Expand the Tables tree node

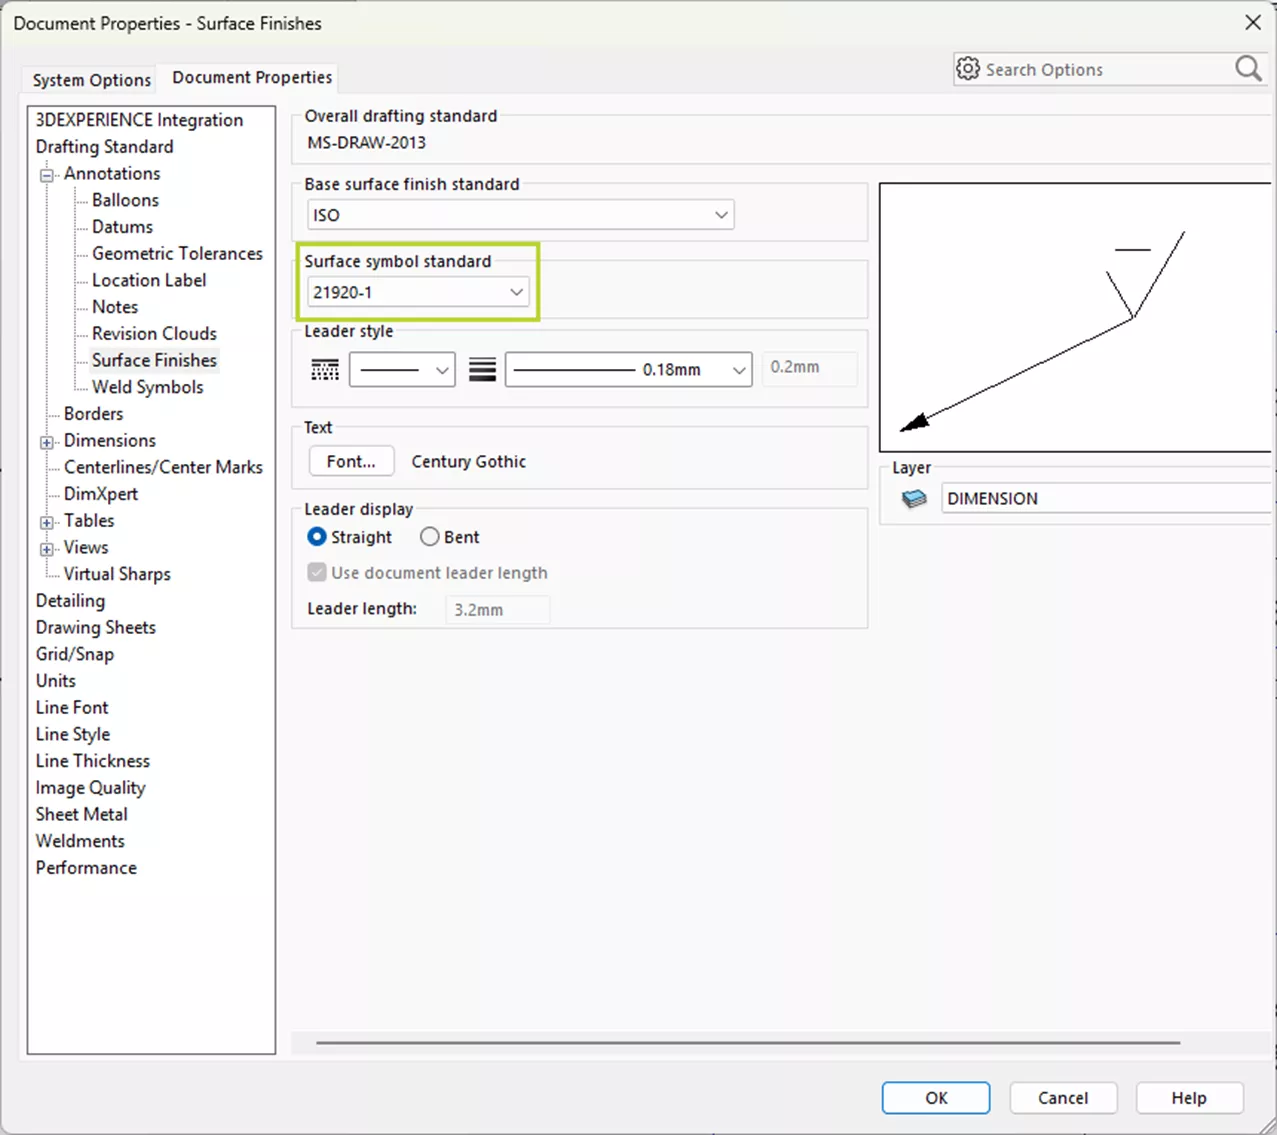tap(47, 522)
